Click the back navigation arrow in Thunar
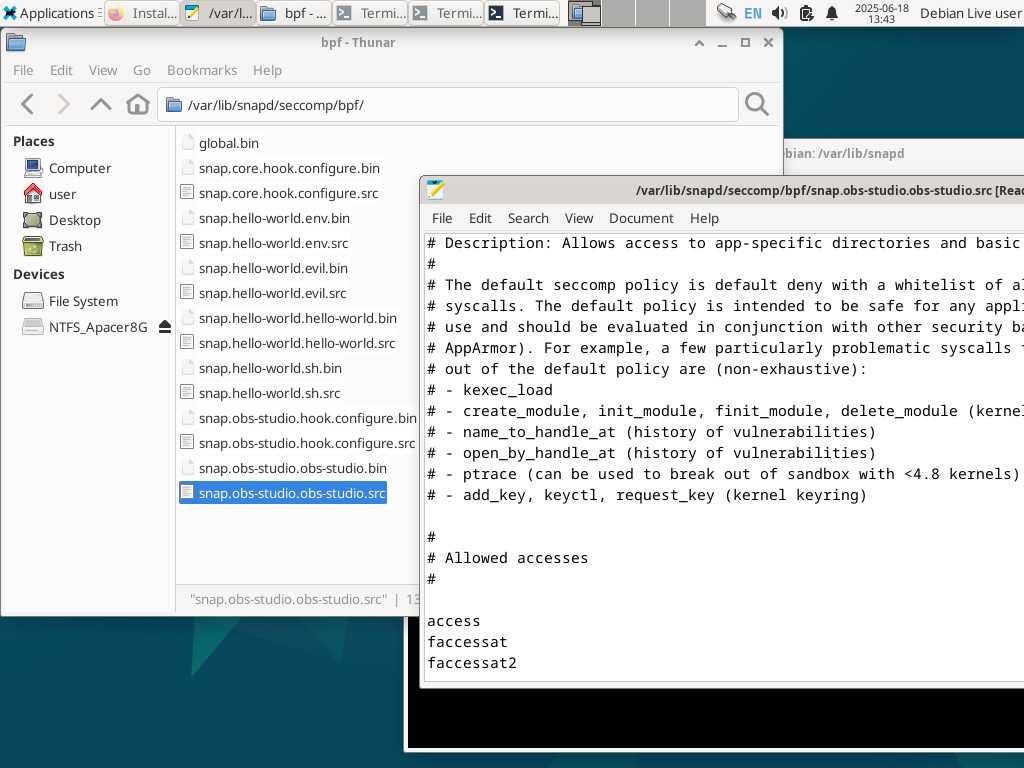This screenshot has height=768, width=1024. (28, 104)
